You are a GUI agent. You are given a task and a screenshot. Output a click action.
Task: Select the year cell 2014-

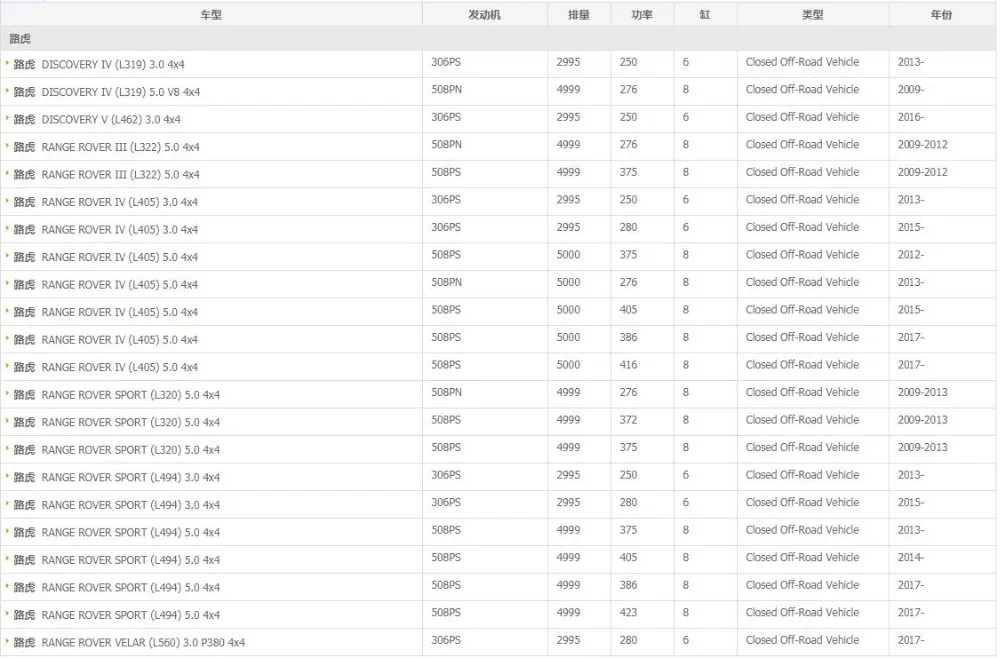pyautogui.click(x=911, y=557)
